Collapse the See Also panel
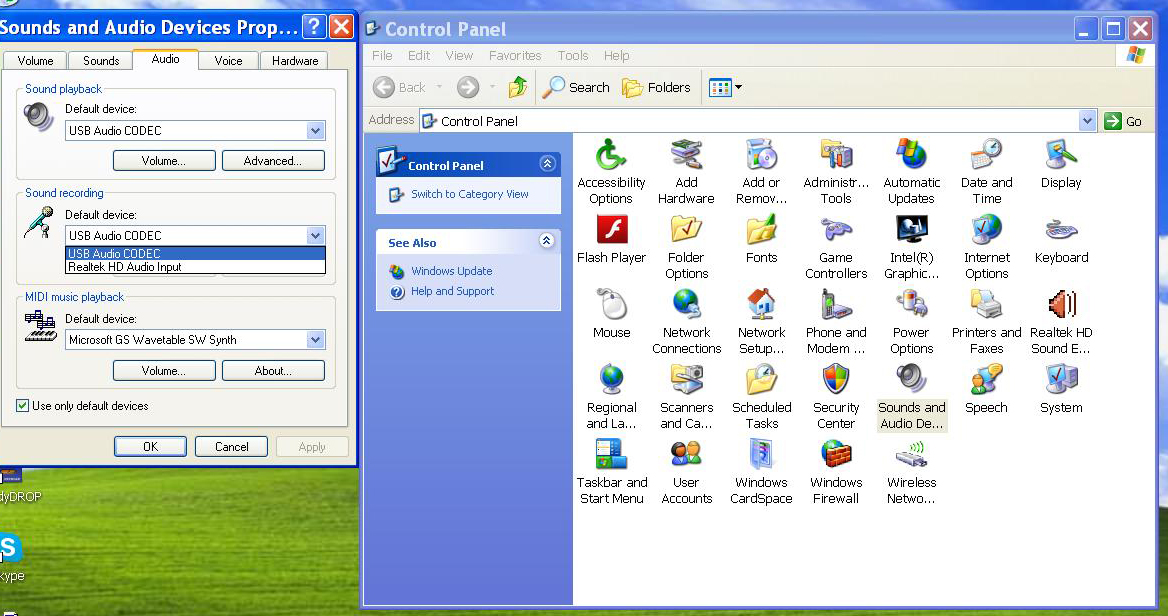 546,241
